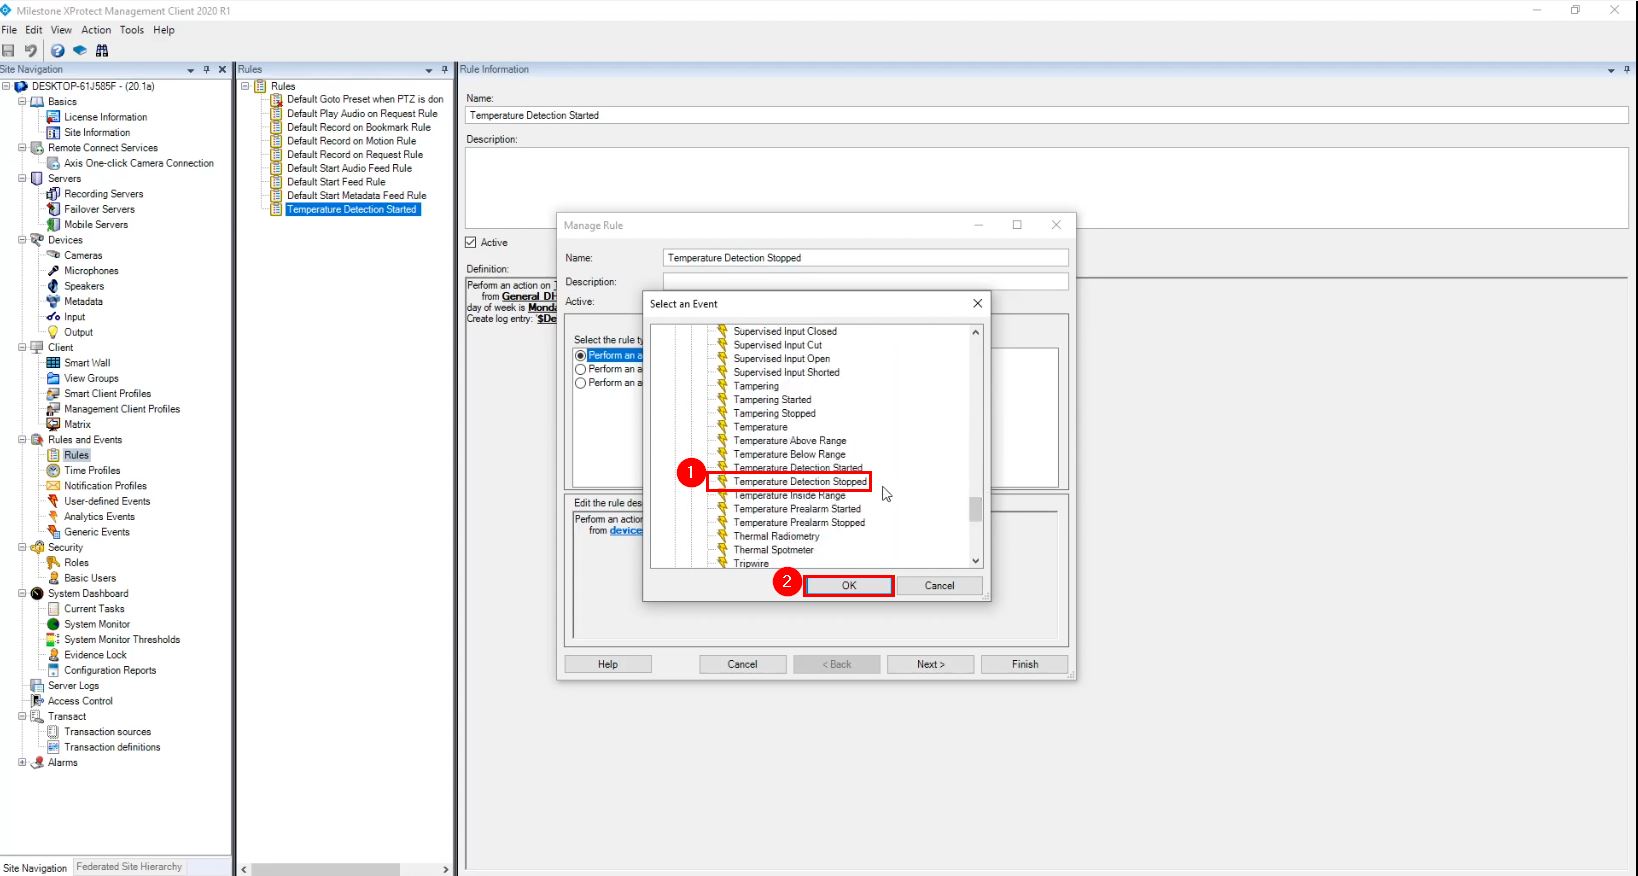This screenshot has height=876, width=1638.
Task: Select the second rule type radio button
Action: click(580, 370)
